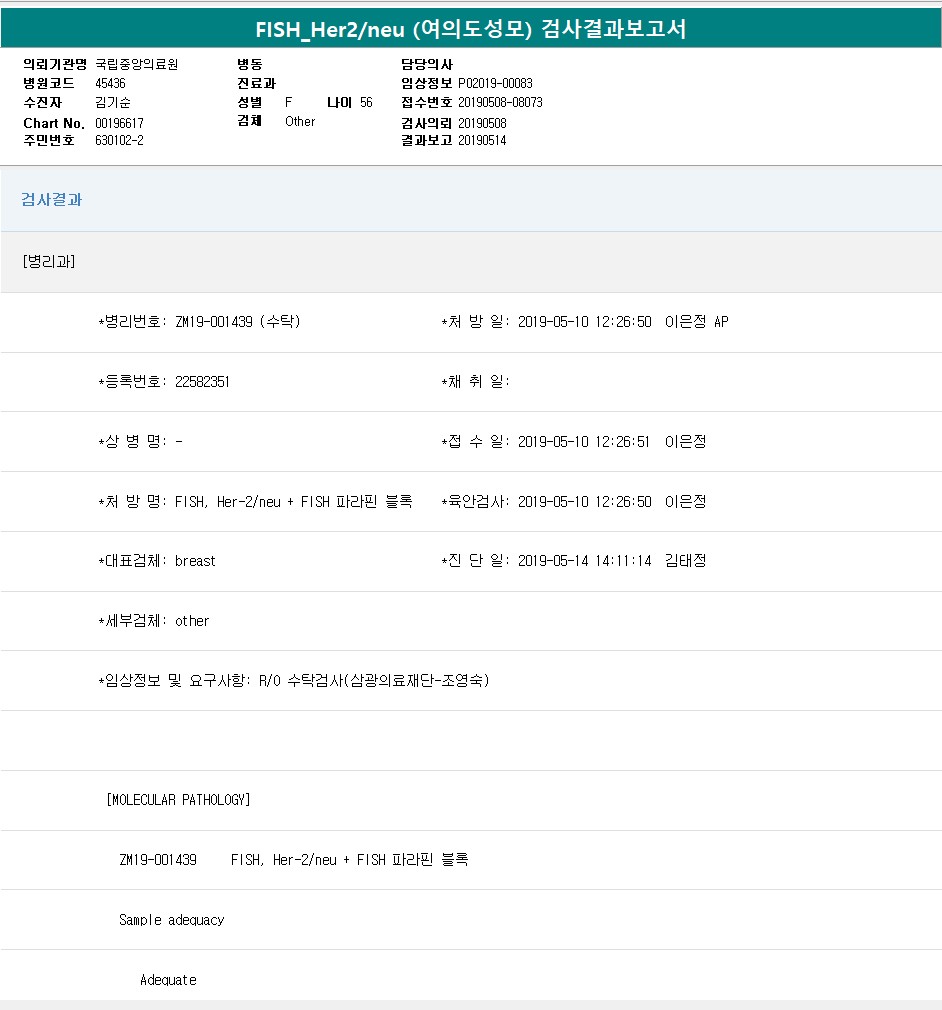942x1010 pixels.
Task: Click the '*처 방 명' row with FISH, Her-2/neu
Action: point(255,501)
